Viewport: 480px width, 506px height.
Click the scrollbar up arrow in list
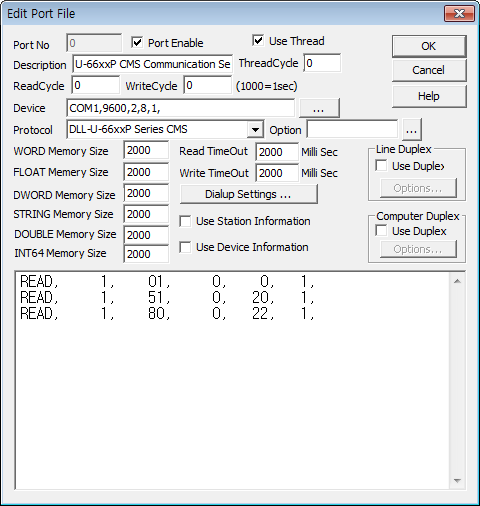click(x=457, y=281)
